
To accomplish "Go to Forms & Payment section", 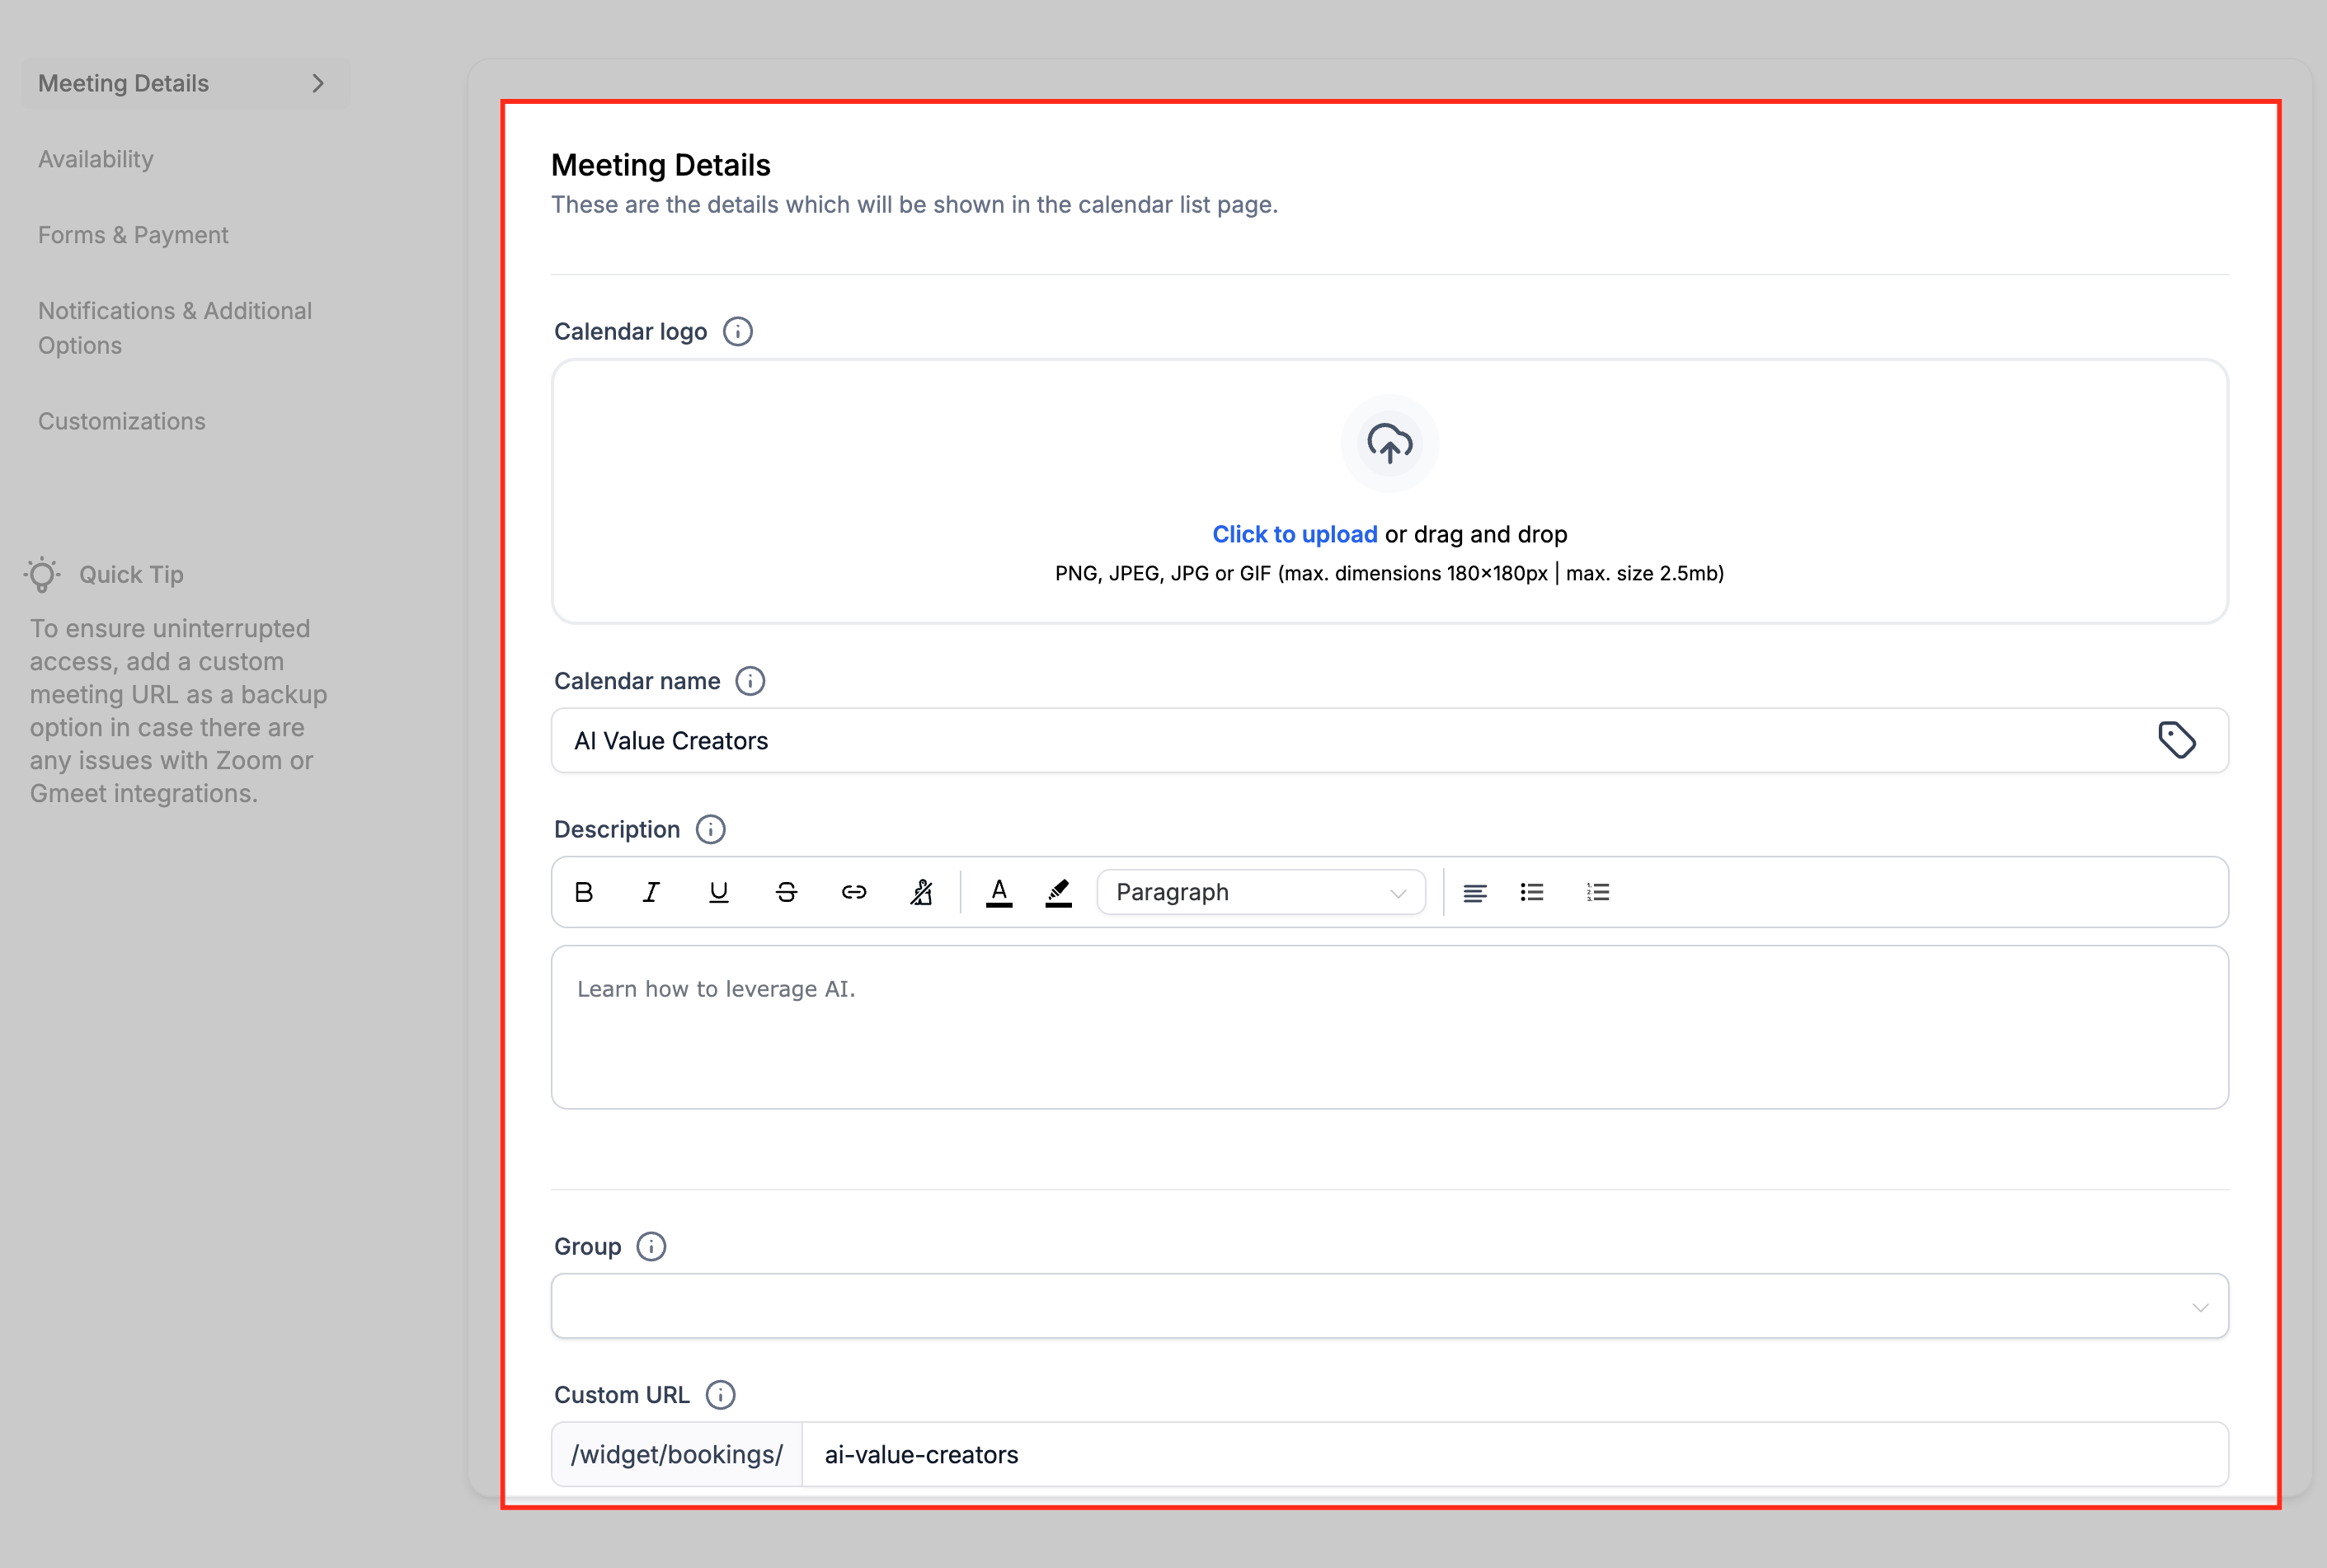I will 133,235.
